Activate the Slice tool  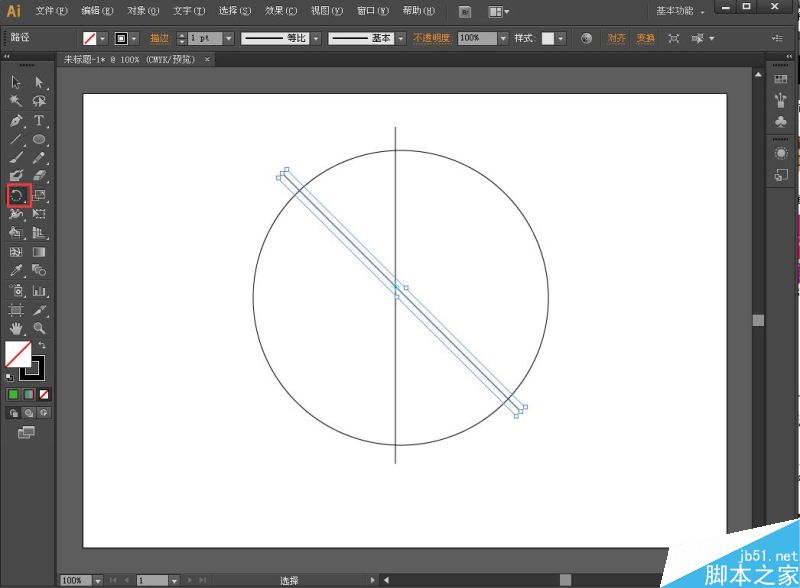coord(39,310)
